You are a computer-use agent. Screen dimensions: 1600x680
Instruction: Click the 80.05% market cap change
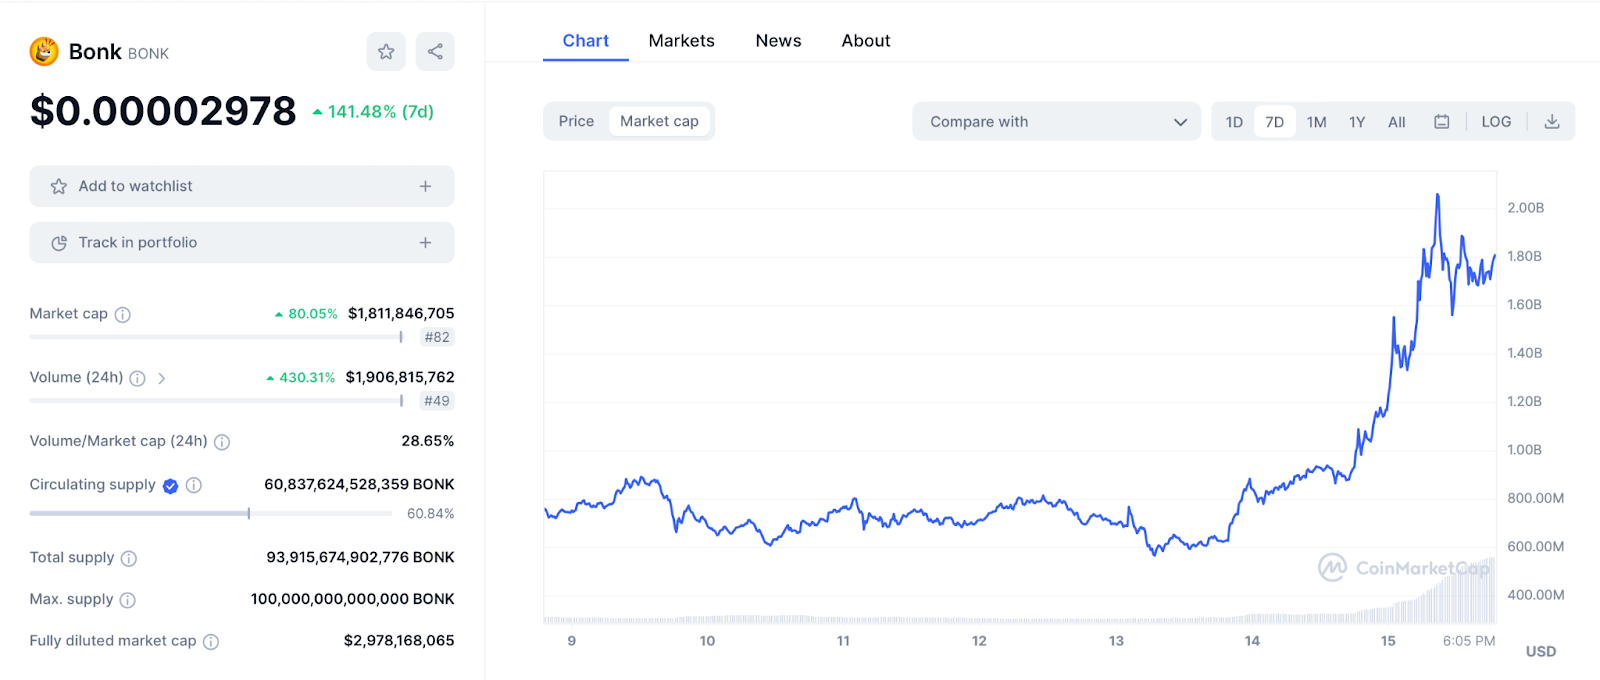[306, 314]
